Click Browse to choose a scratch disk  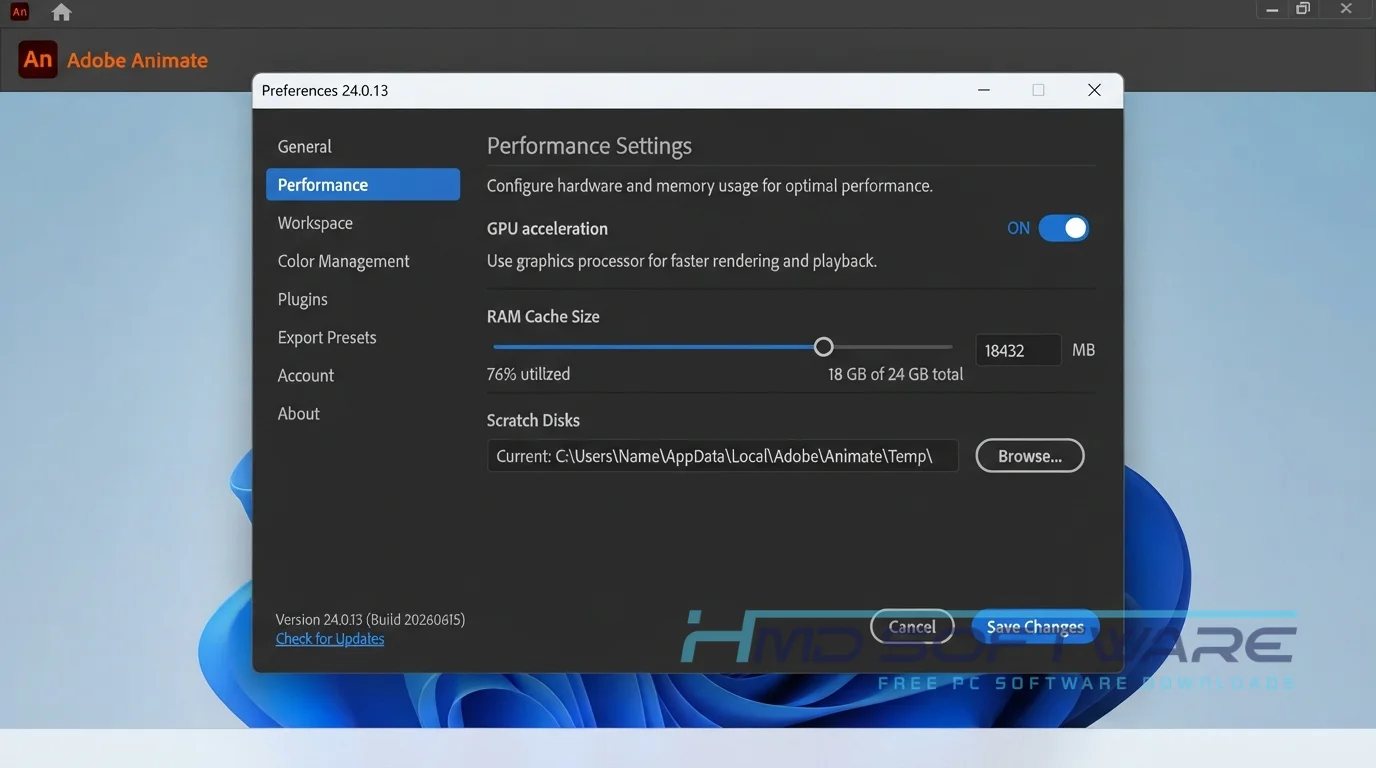coord(1030,456)
